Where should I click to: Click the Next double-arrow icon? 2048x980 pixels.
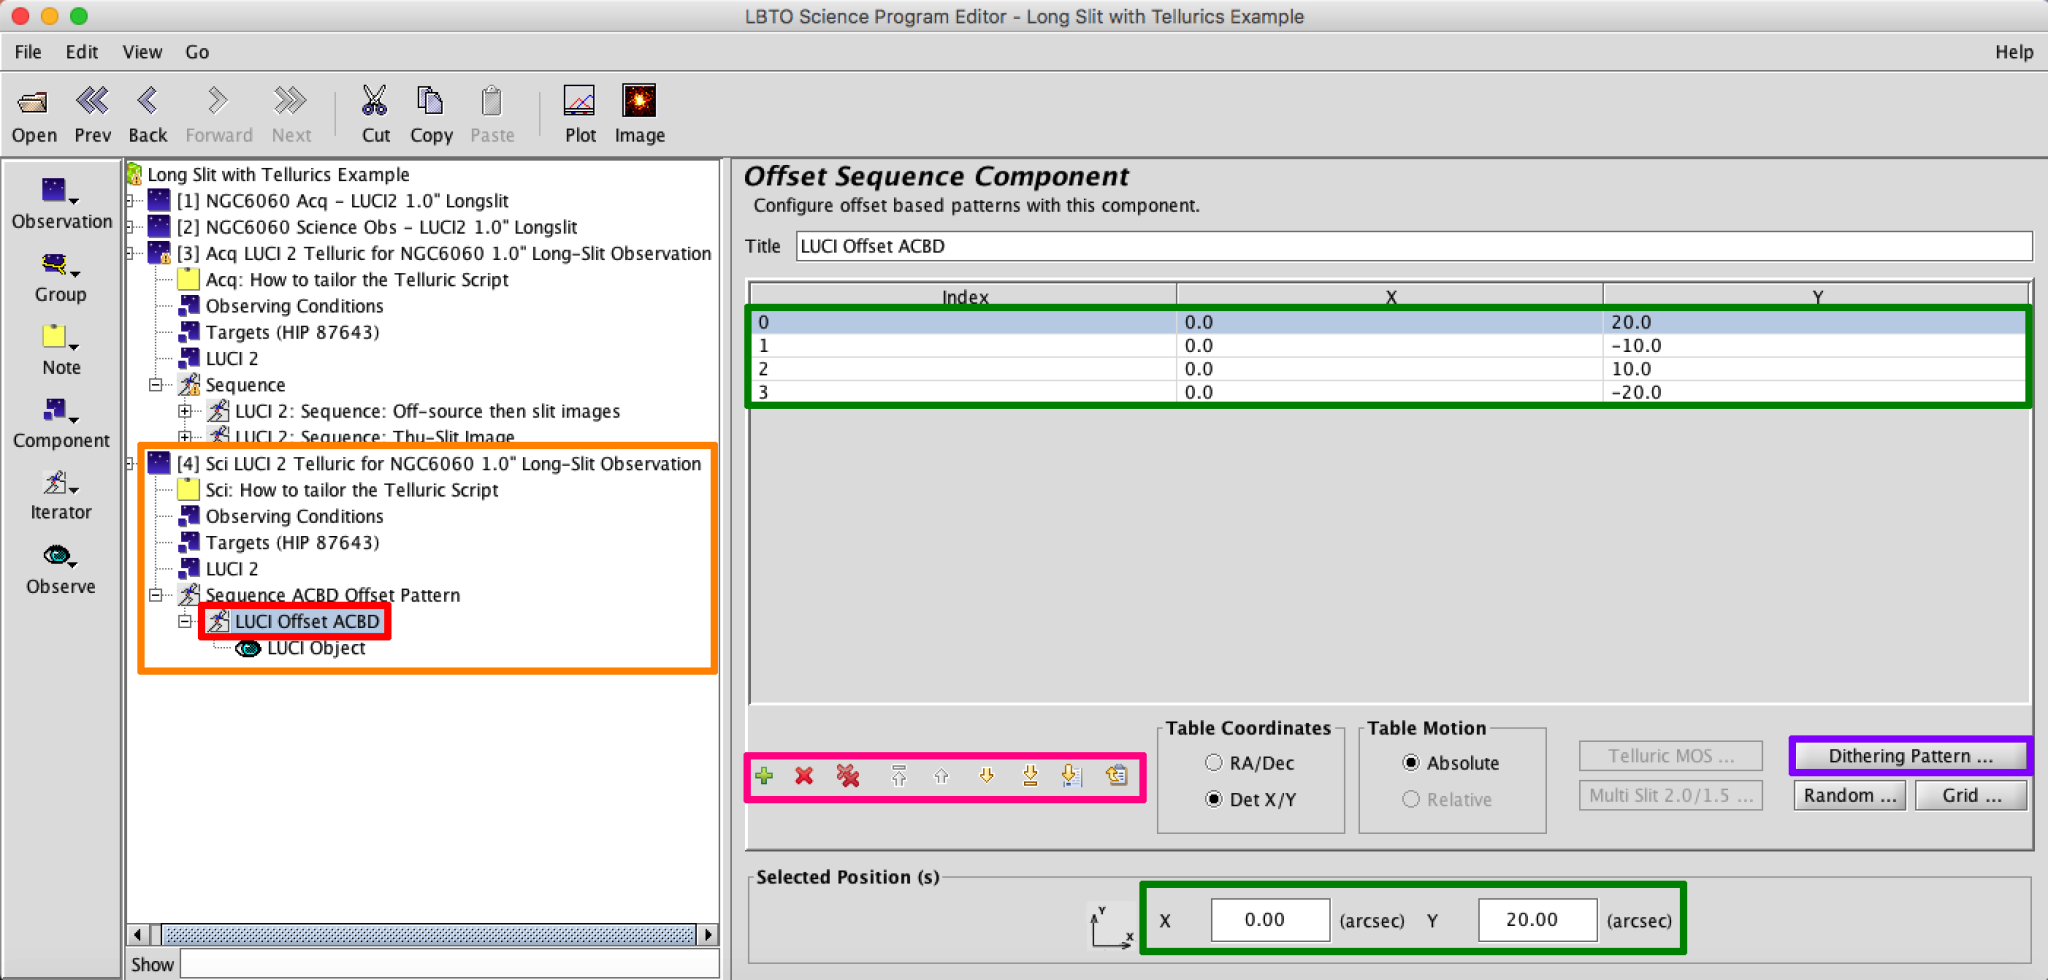click(x=290, y=101)
